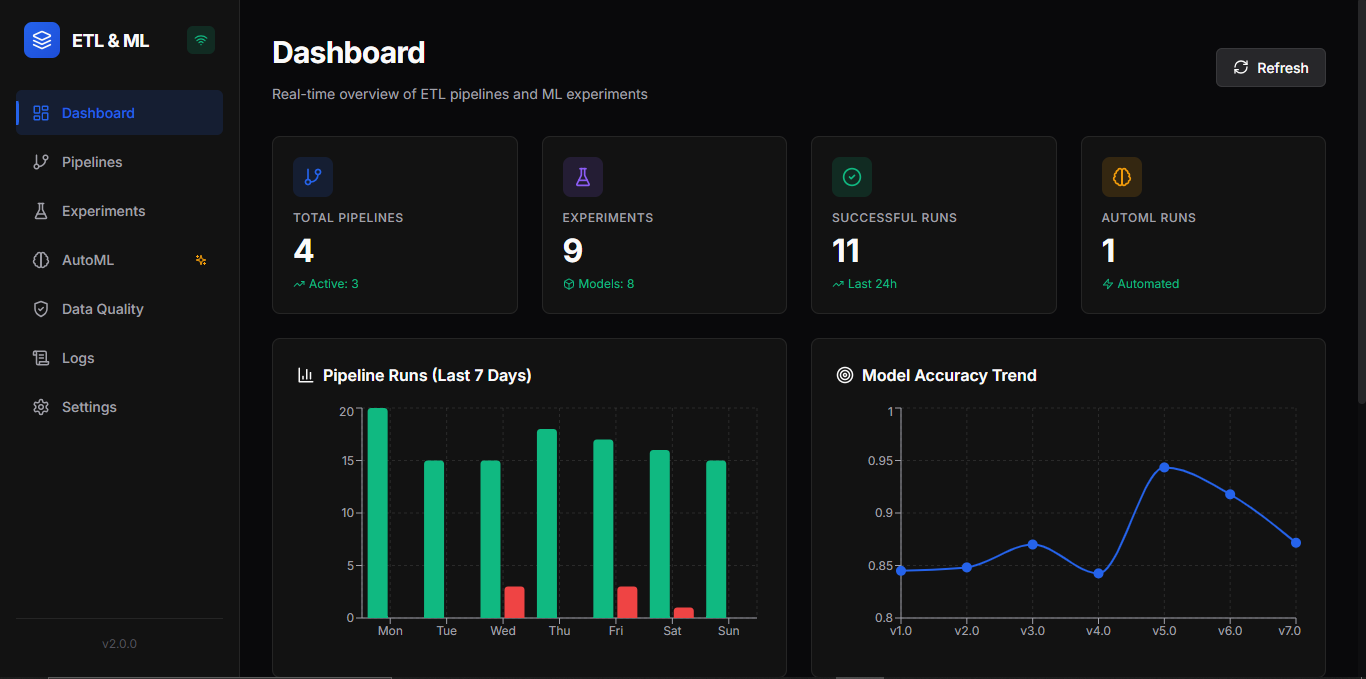Screen dimensions: 1366x679
Task: Click the 'Last 24h' text
Action: [x=873, y=284]
